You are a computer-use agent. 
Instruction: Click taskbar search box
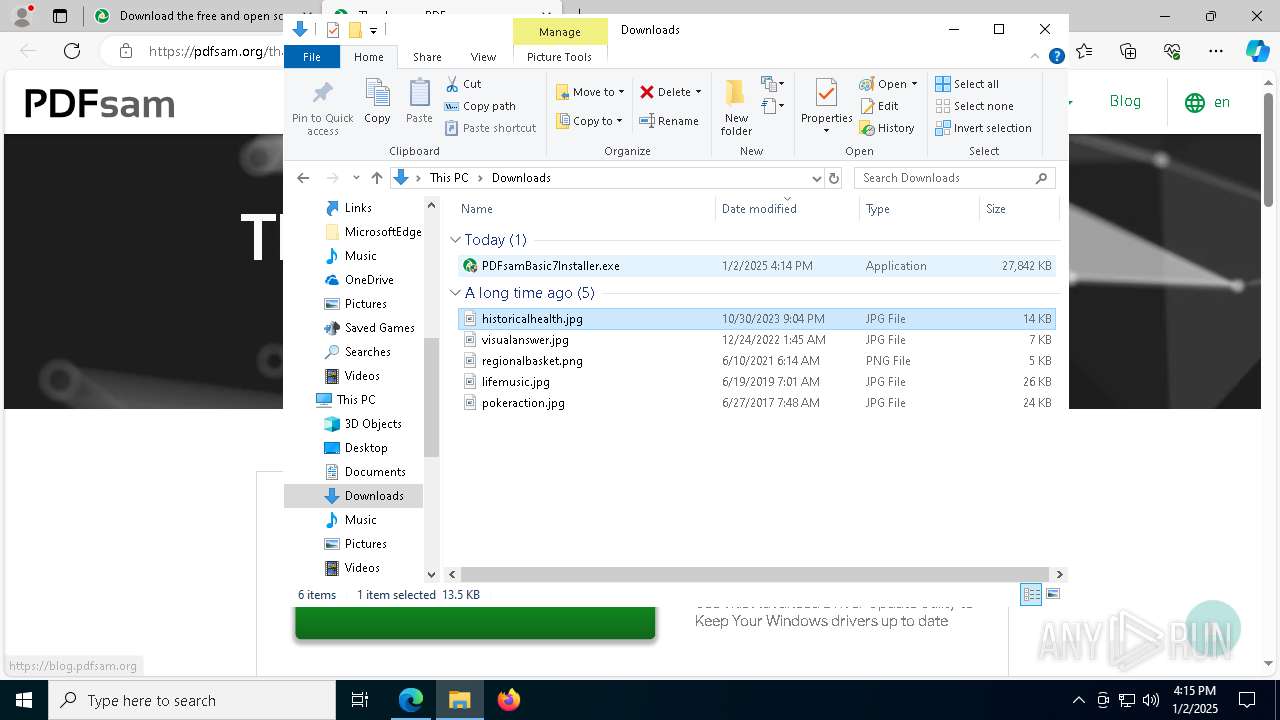(x=192, y=700)
